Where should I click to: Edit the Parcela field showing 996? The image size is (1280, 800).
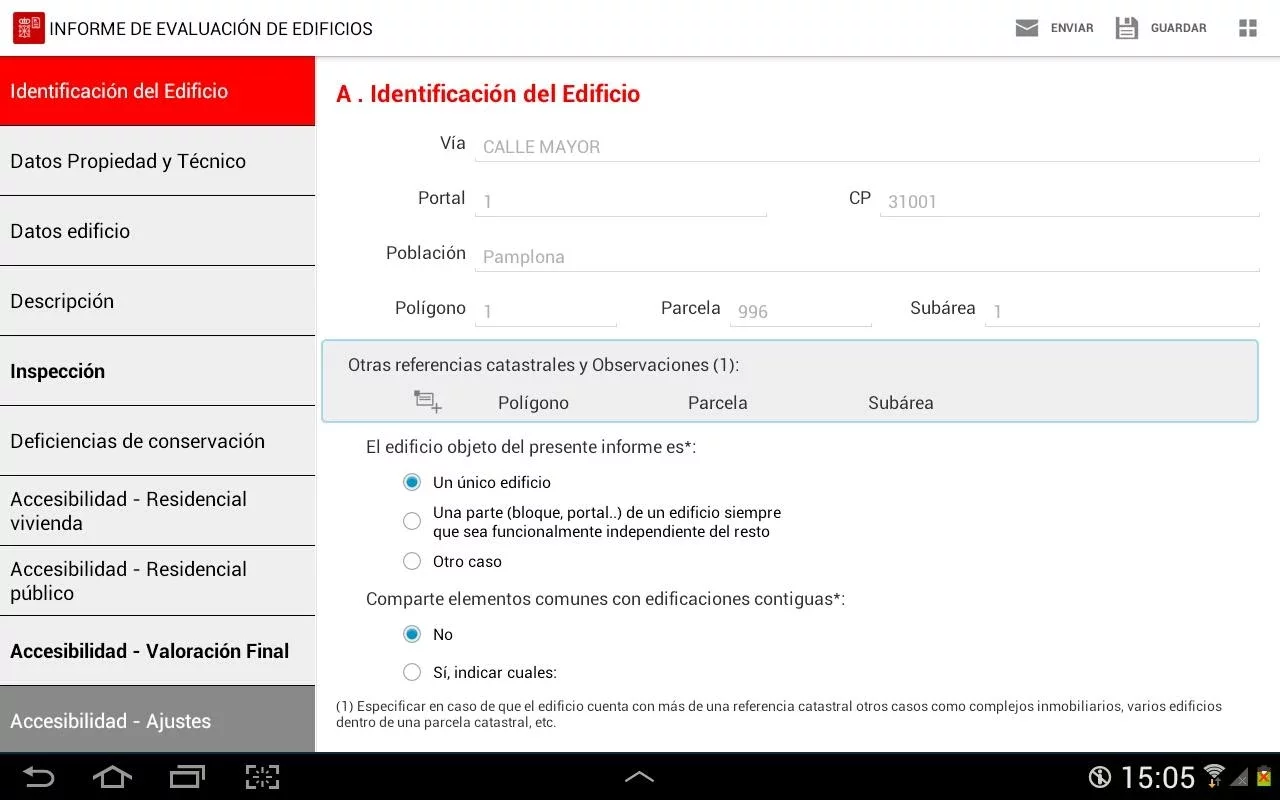800,311
